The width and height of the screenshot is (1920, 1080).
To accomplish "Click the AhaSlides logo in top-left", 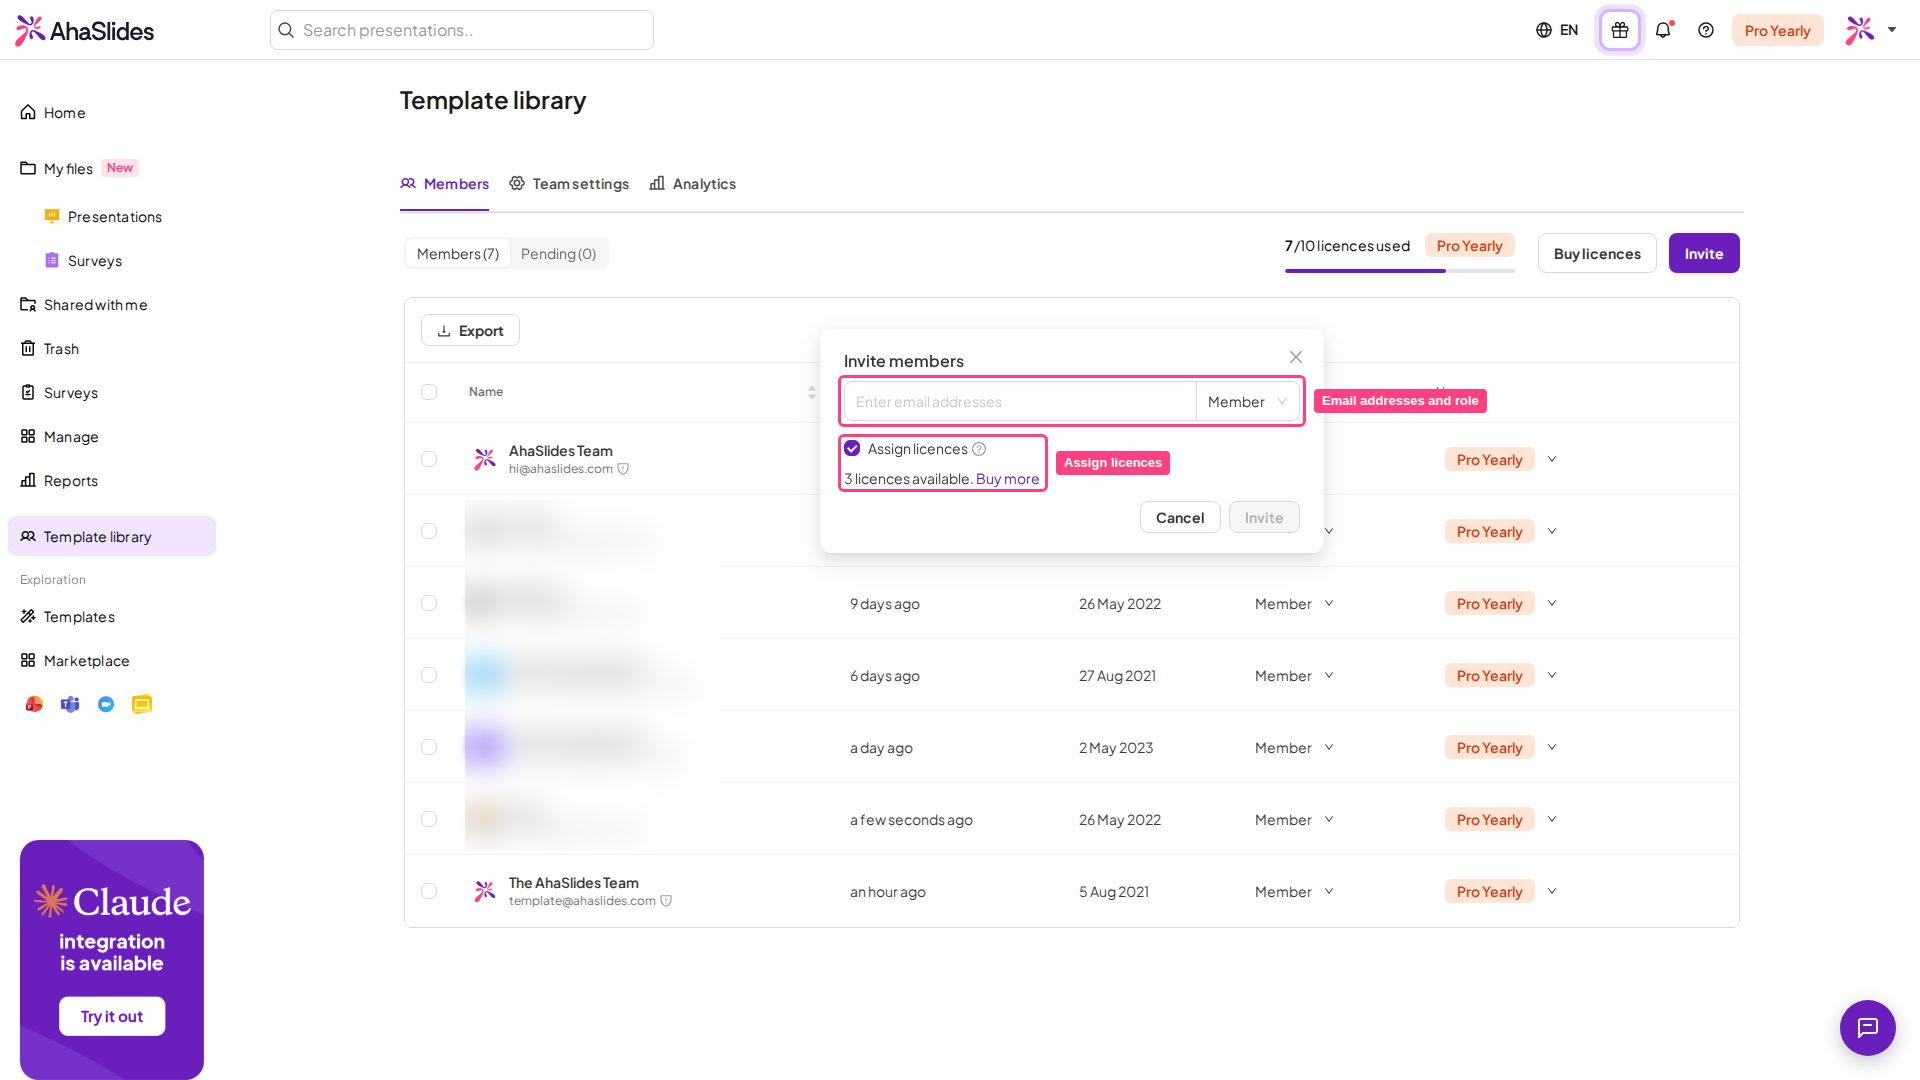I will point(85,30).
